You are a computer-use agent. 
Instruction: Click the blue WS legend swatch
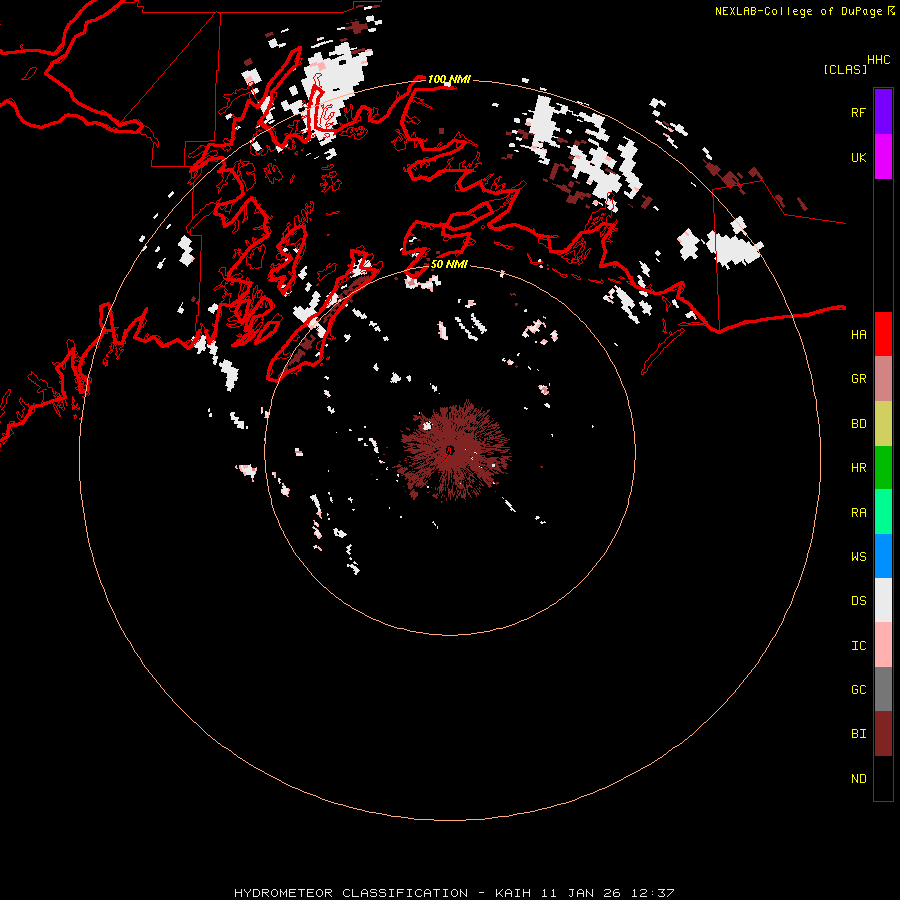point(883,556)
